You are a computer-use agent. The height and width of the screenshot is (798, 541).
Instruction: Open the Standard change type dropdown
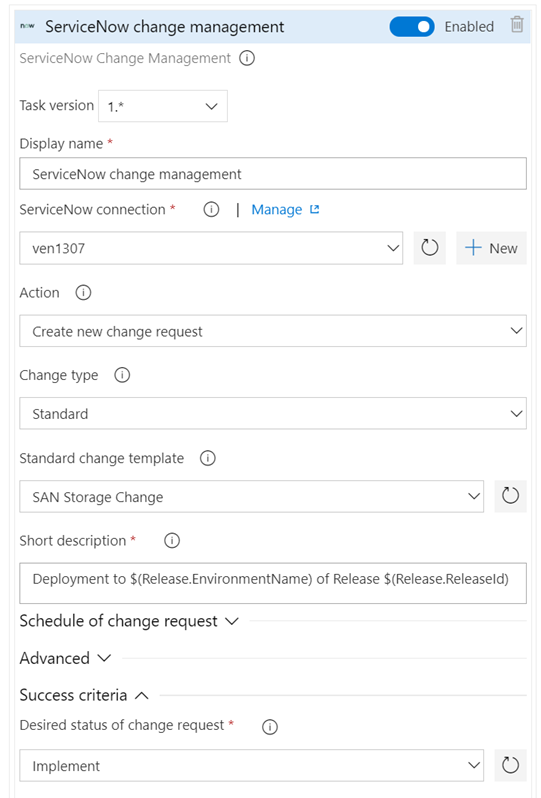[x=273, y=413]
